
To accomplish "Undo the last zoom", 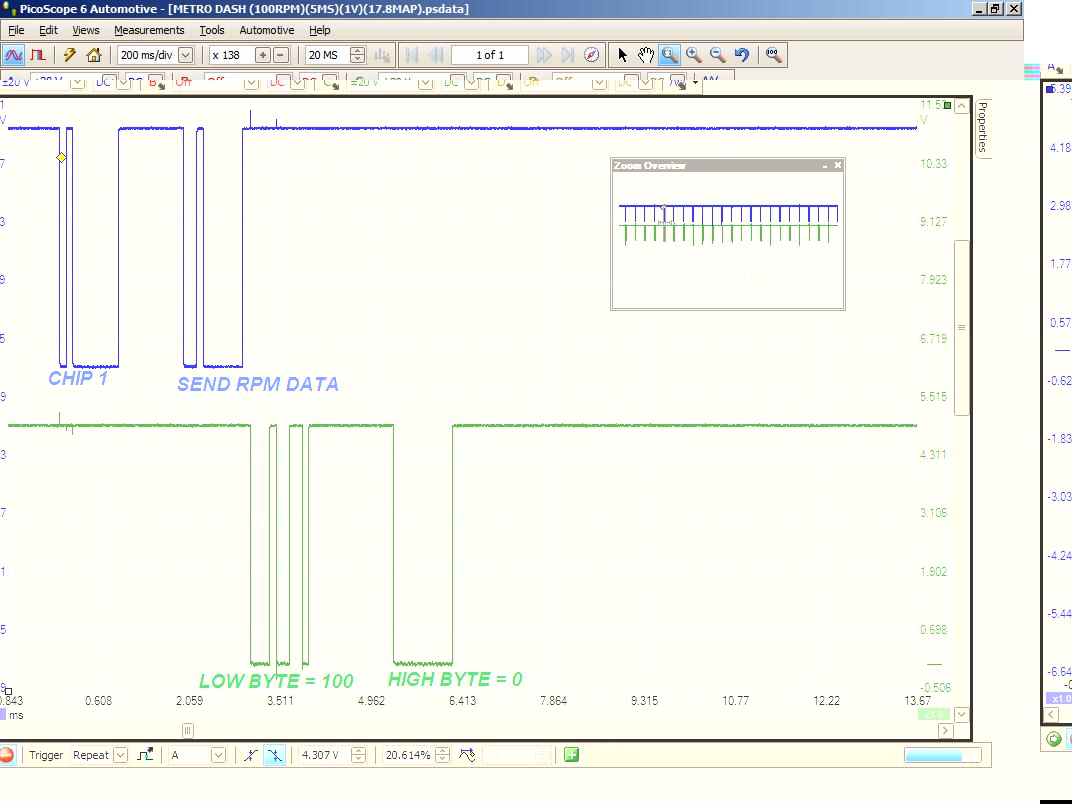I will (742, 55).
